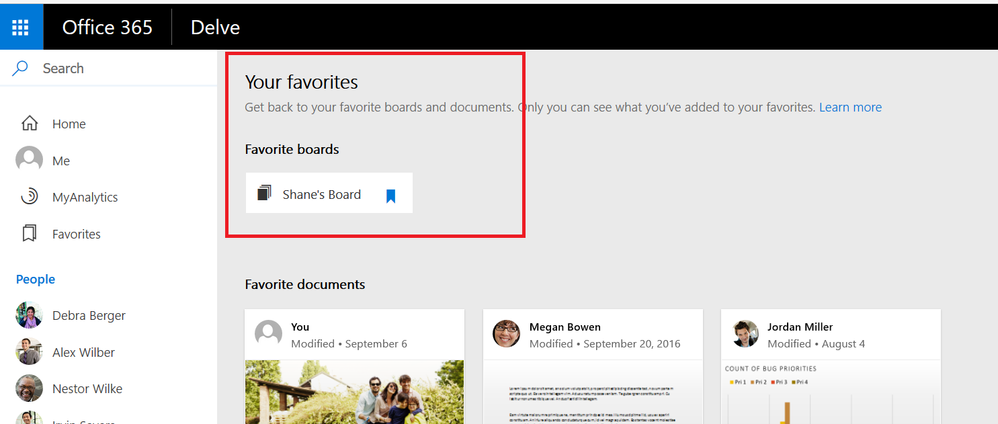Click the You author name
This screenshot has width=998, height=424.
tap(300, 327)
